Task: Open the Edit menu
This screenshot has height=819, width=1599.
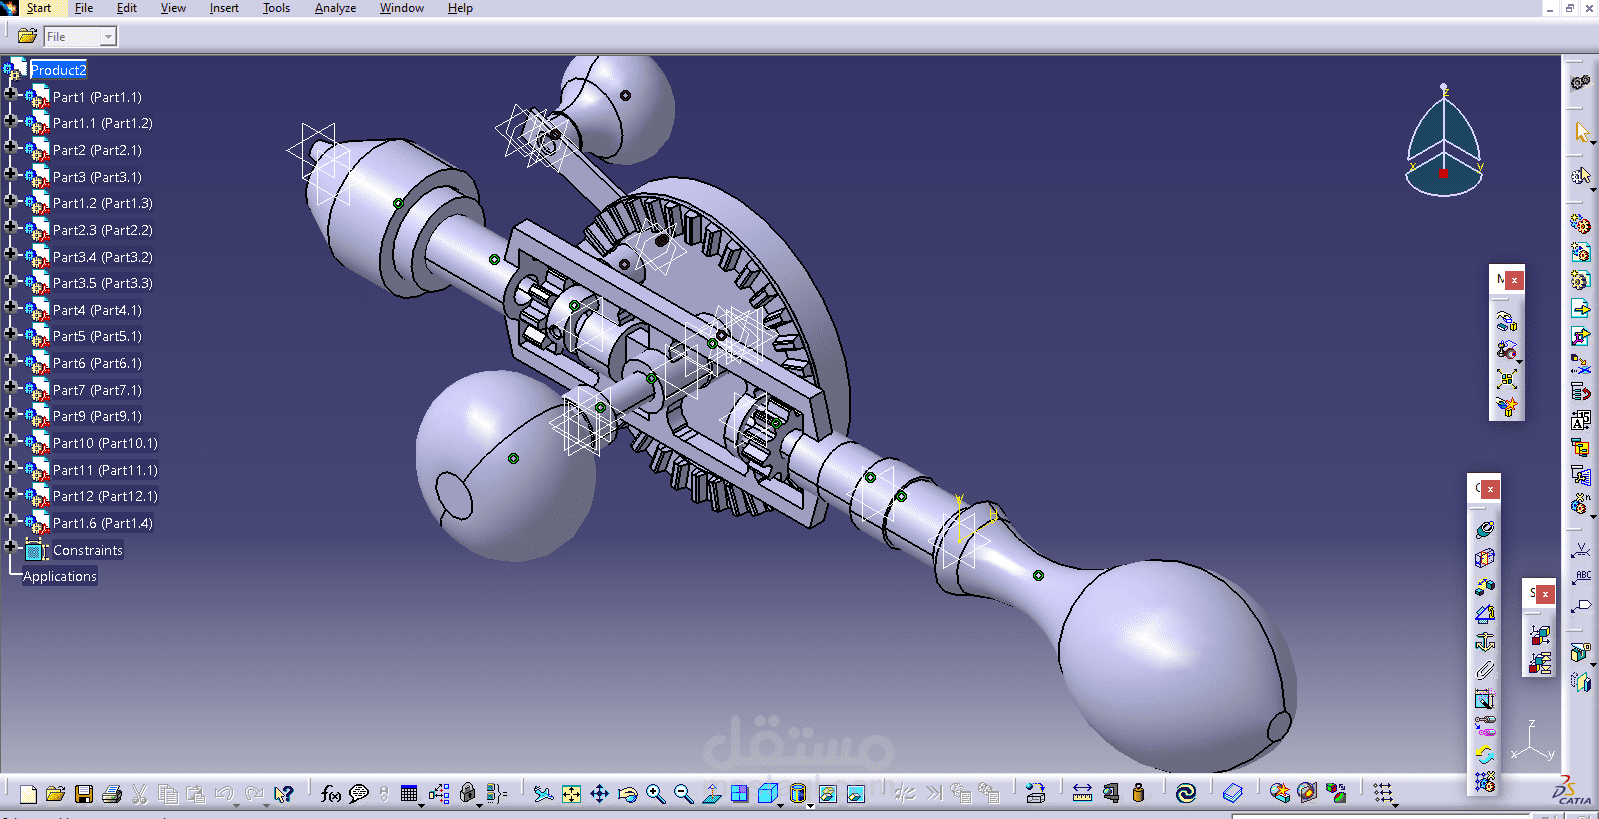Action: (x=127, y=8)
